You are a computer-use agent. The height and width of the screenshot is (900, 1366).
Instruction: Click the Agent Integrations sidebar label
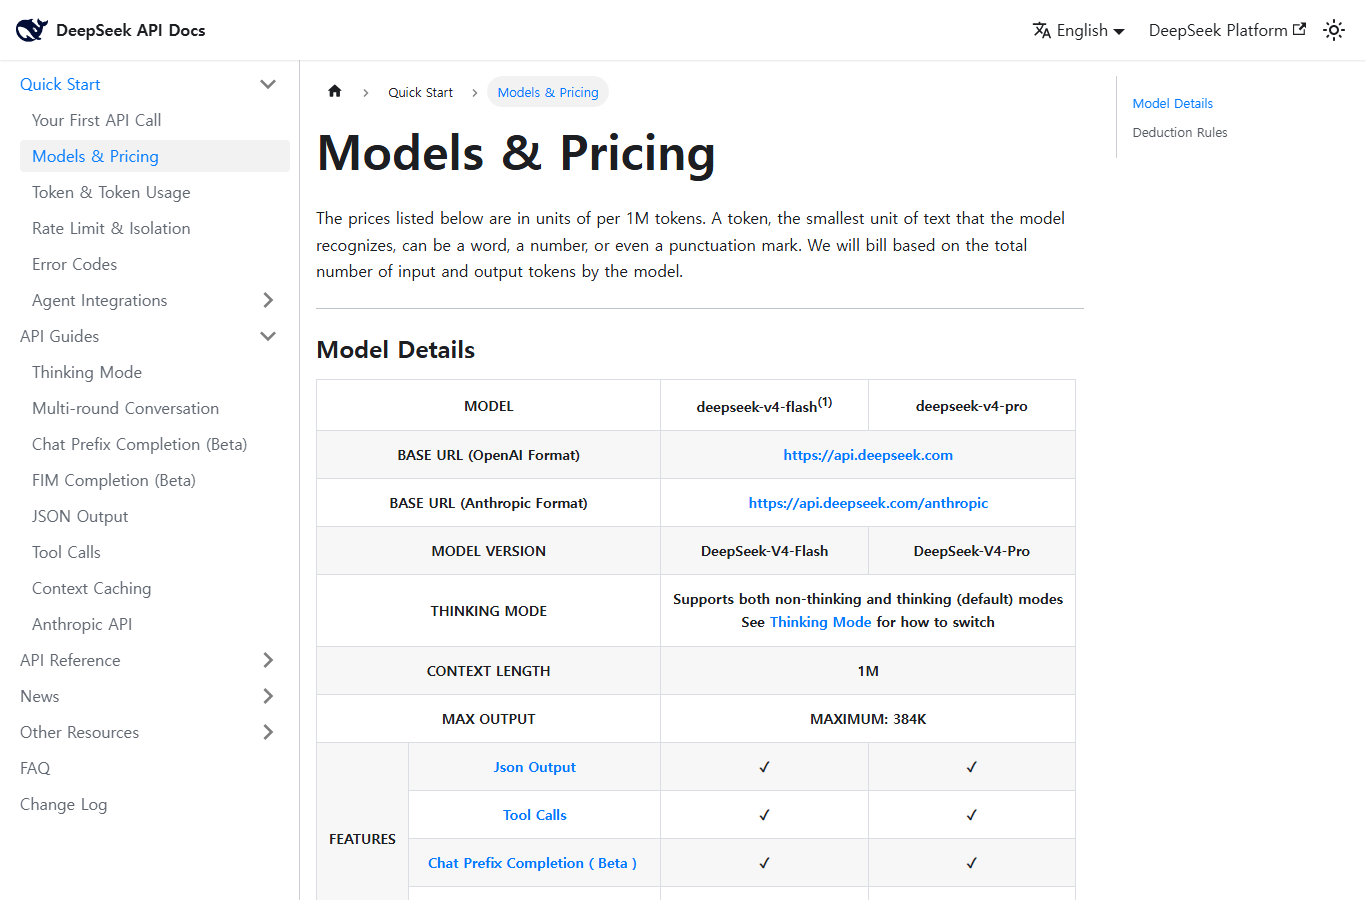(x=99, y=300)
